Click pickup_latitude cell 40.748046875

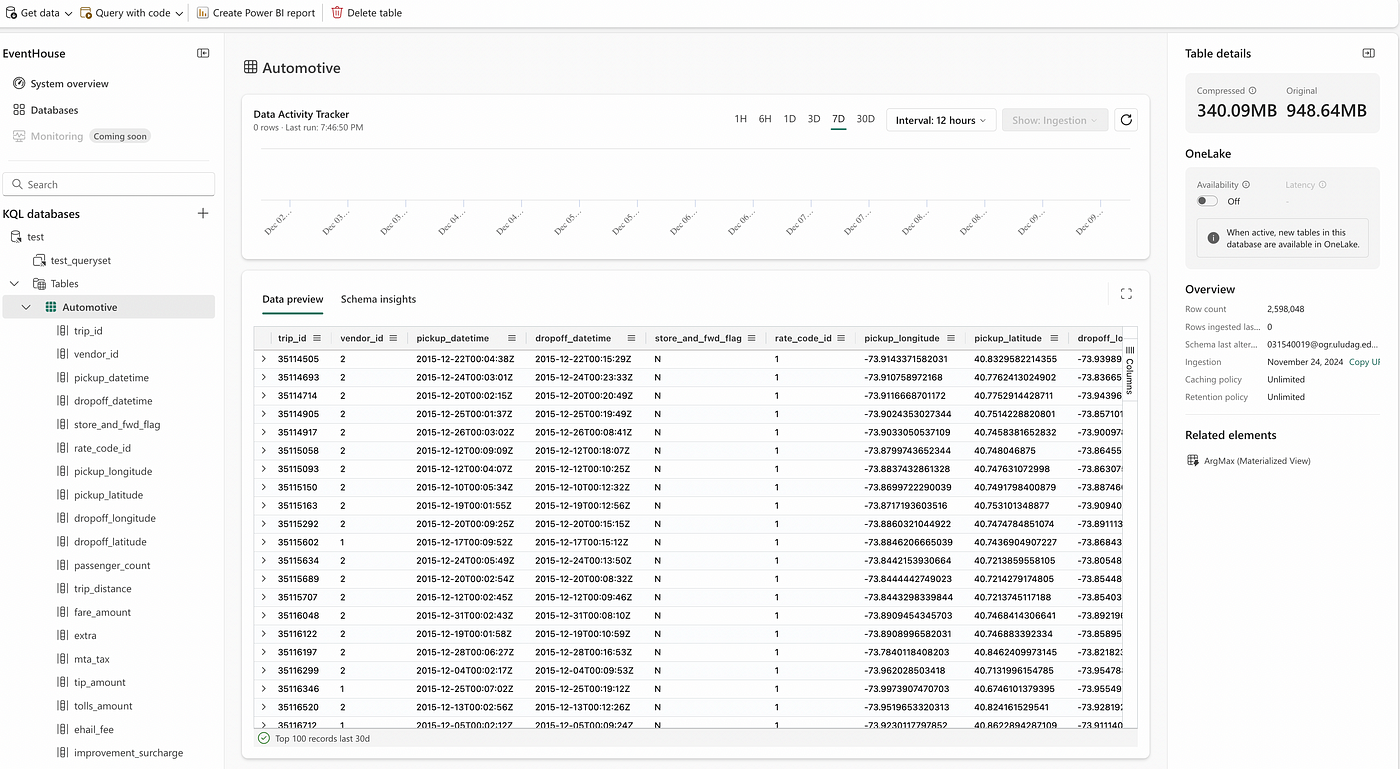(1005, 450)
